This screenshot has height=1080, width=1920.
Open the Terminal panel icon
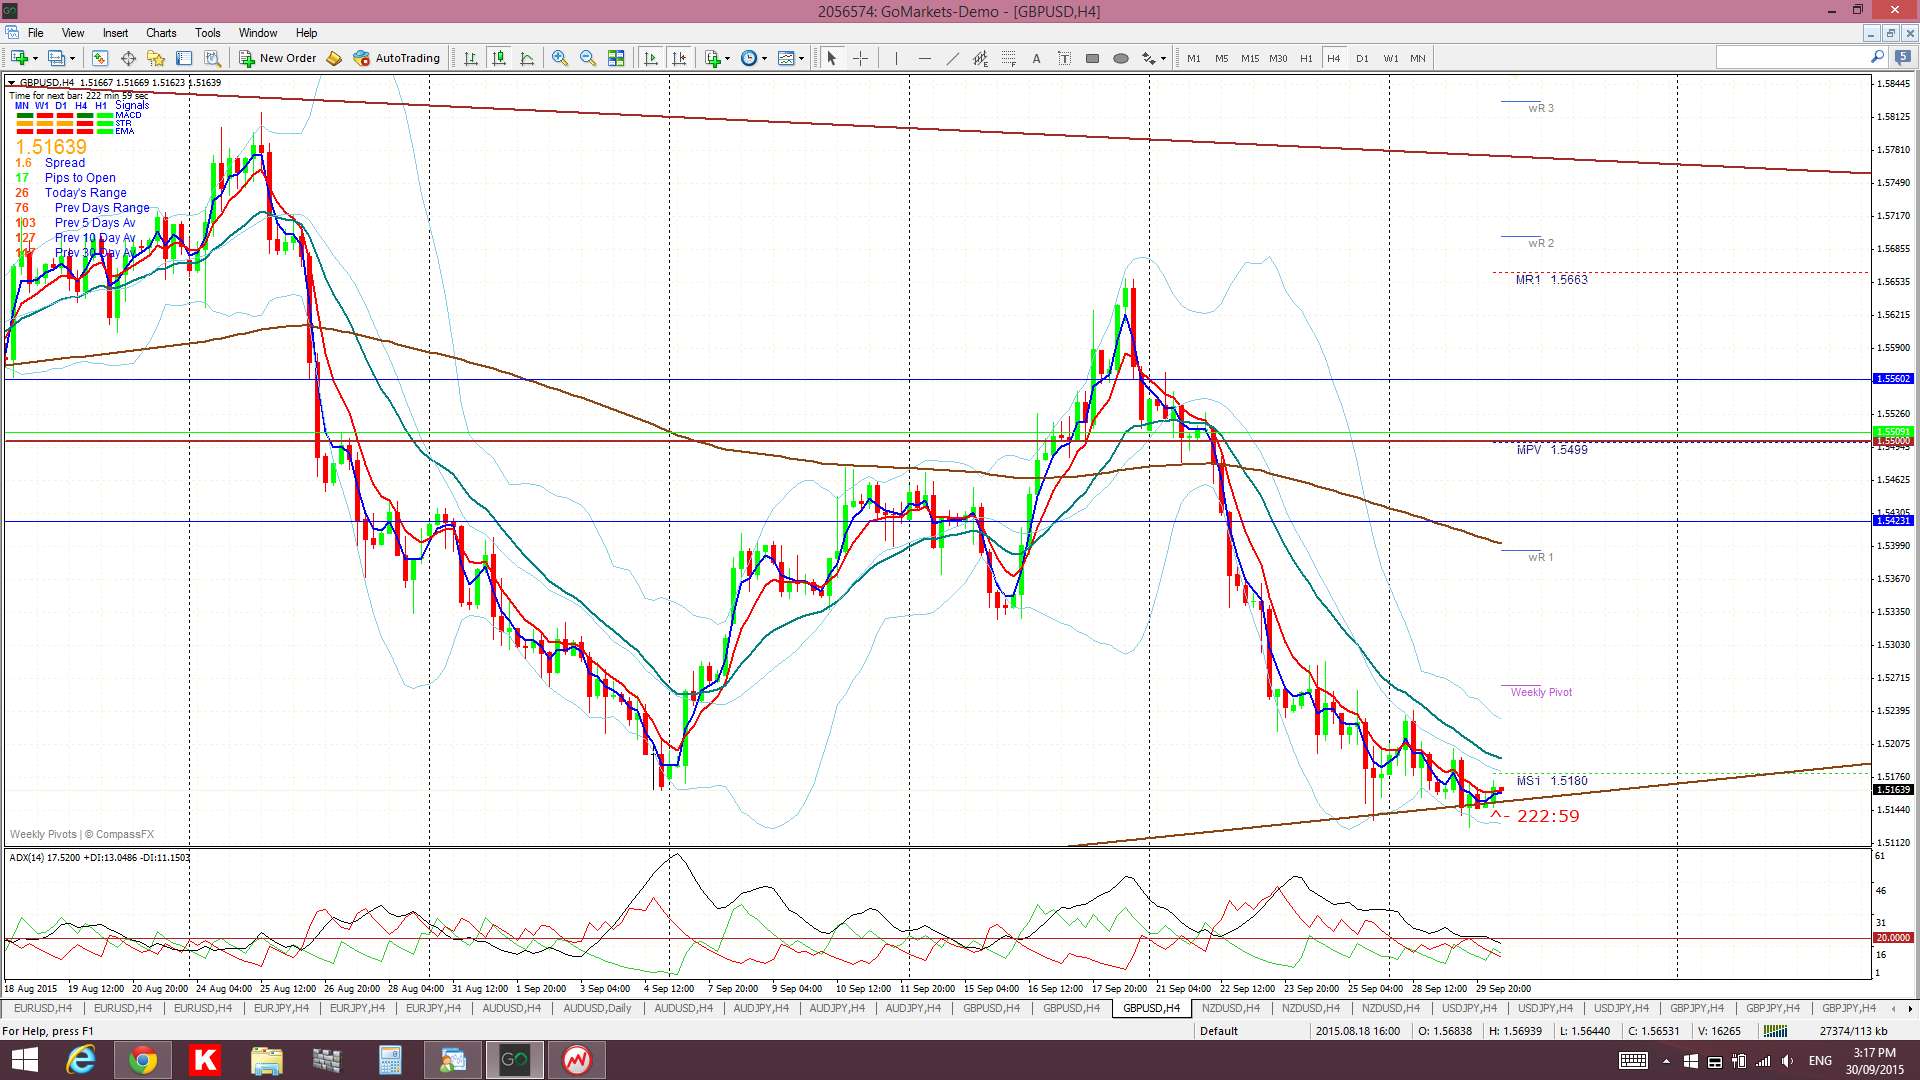[x=184, y=58]
